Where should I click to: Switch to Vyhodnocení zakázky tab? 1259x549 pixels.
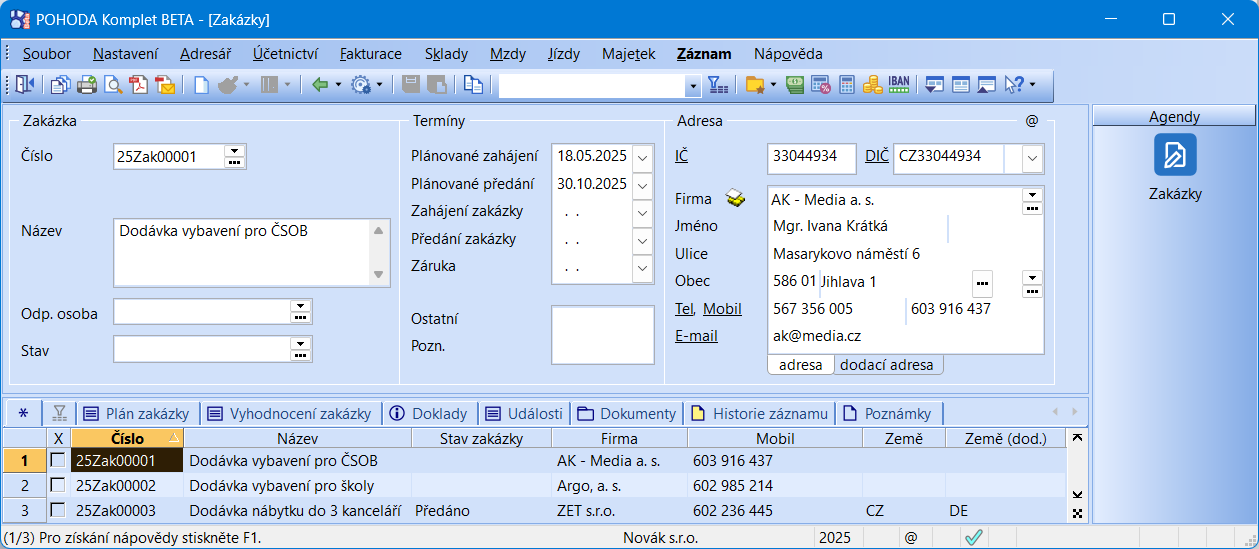289,413
